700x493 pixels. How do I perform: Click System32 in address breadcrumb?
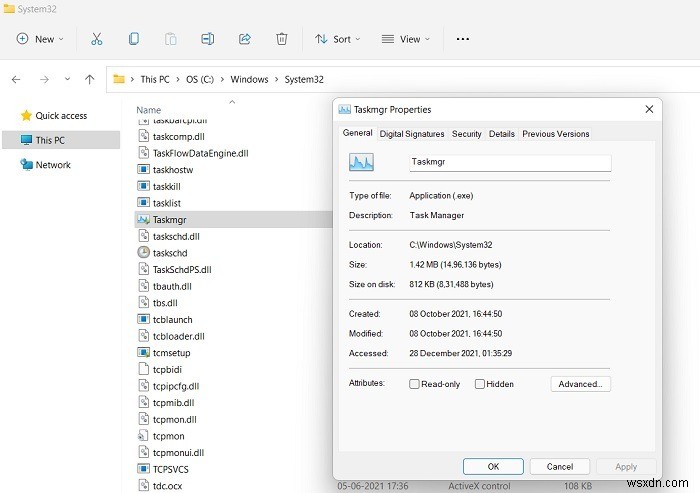tap(304, 79)
